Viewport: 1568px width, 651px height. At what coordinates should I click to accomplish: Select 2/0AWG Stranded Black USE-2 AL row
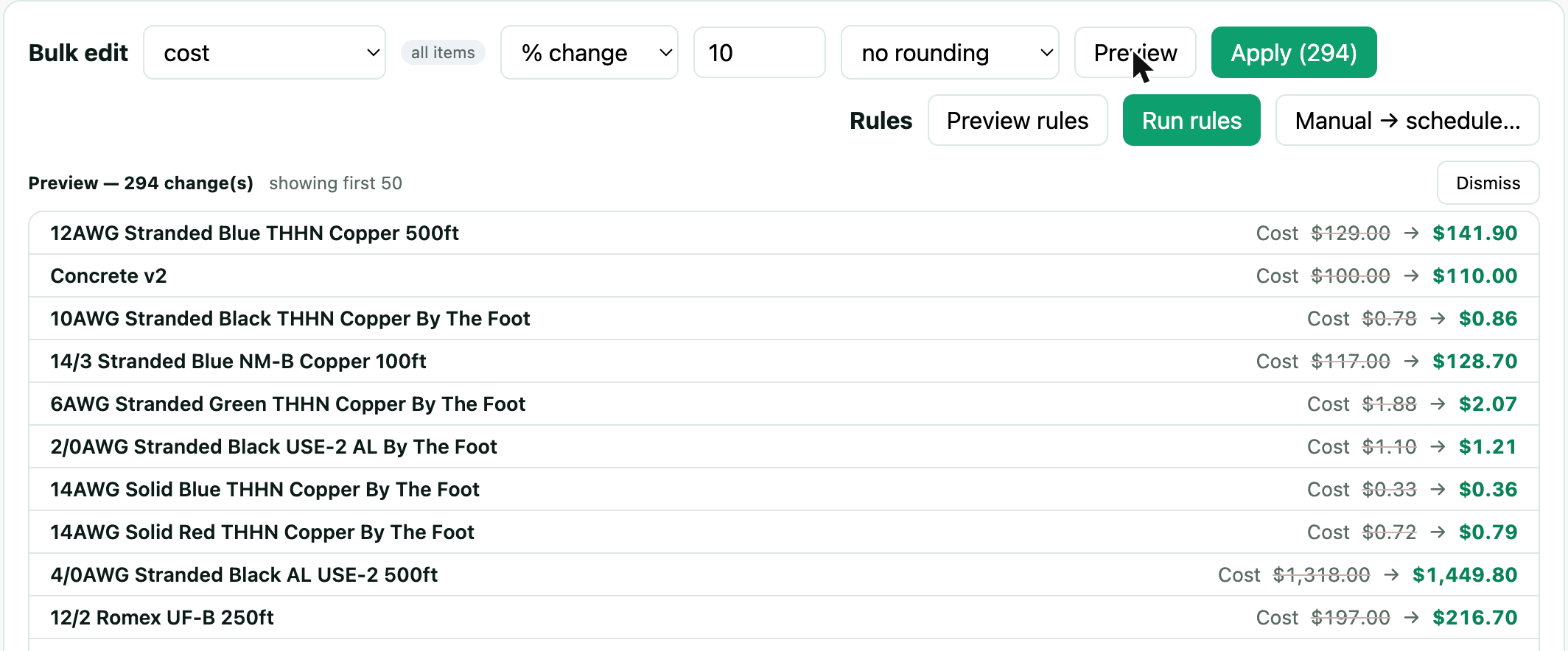[784, 447]
